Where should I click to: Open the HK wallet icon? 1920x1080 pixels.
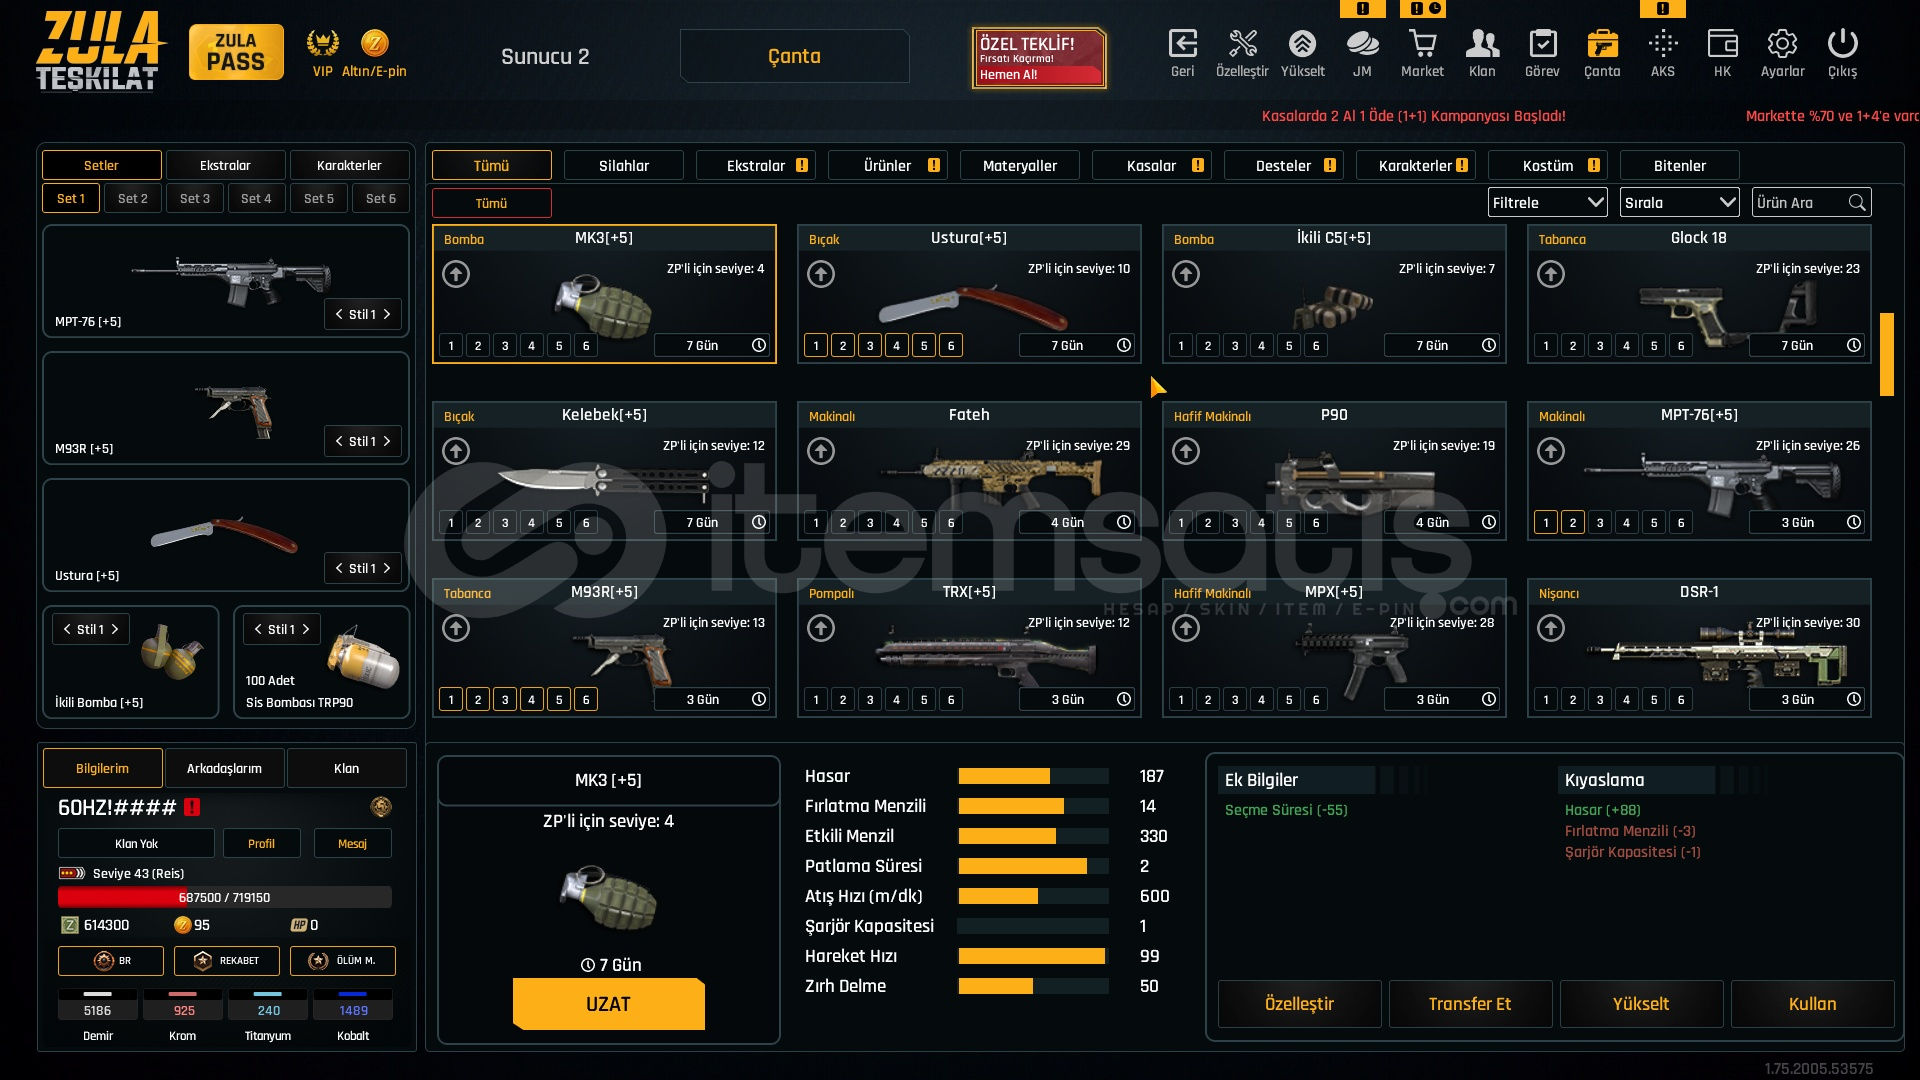tap(1722, 44)
